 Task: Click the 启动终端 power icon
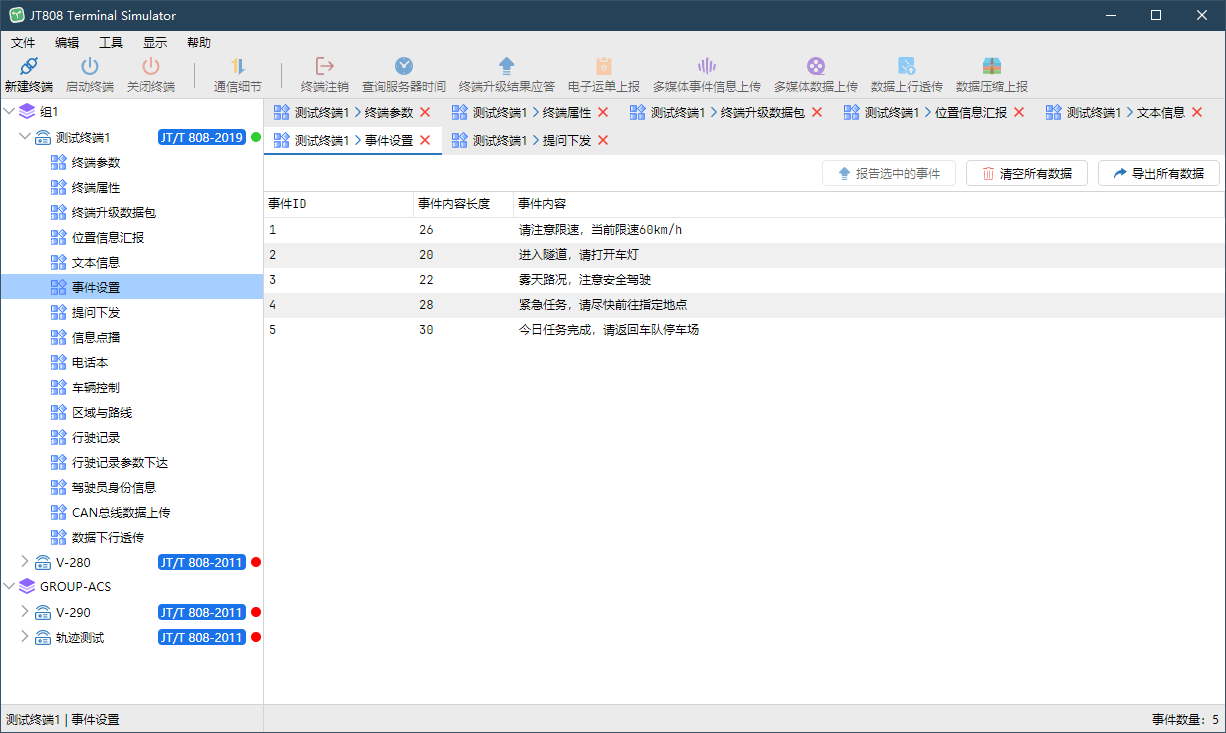tap(90, 67)
